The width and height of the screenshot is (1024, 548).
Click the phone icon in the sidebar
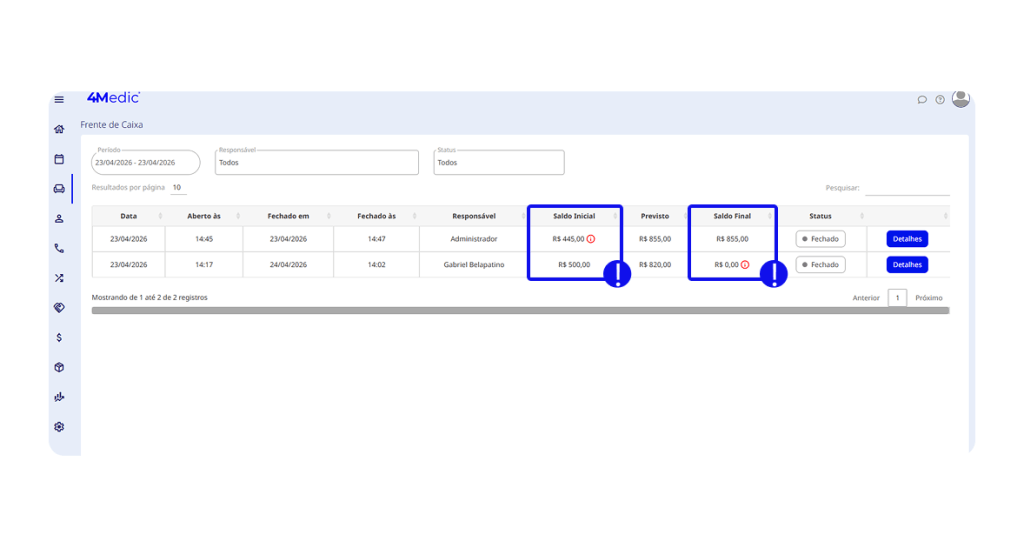59,248
